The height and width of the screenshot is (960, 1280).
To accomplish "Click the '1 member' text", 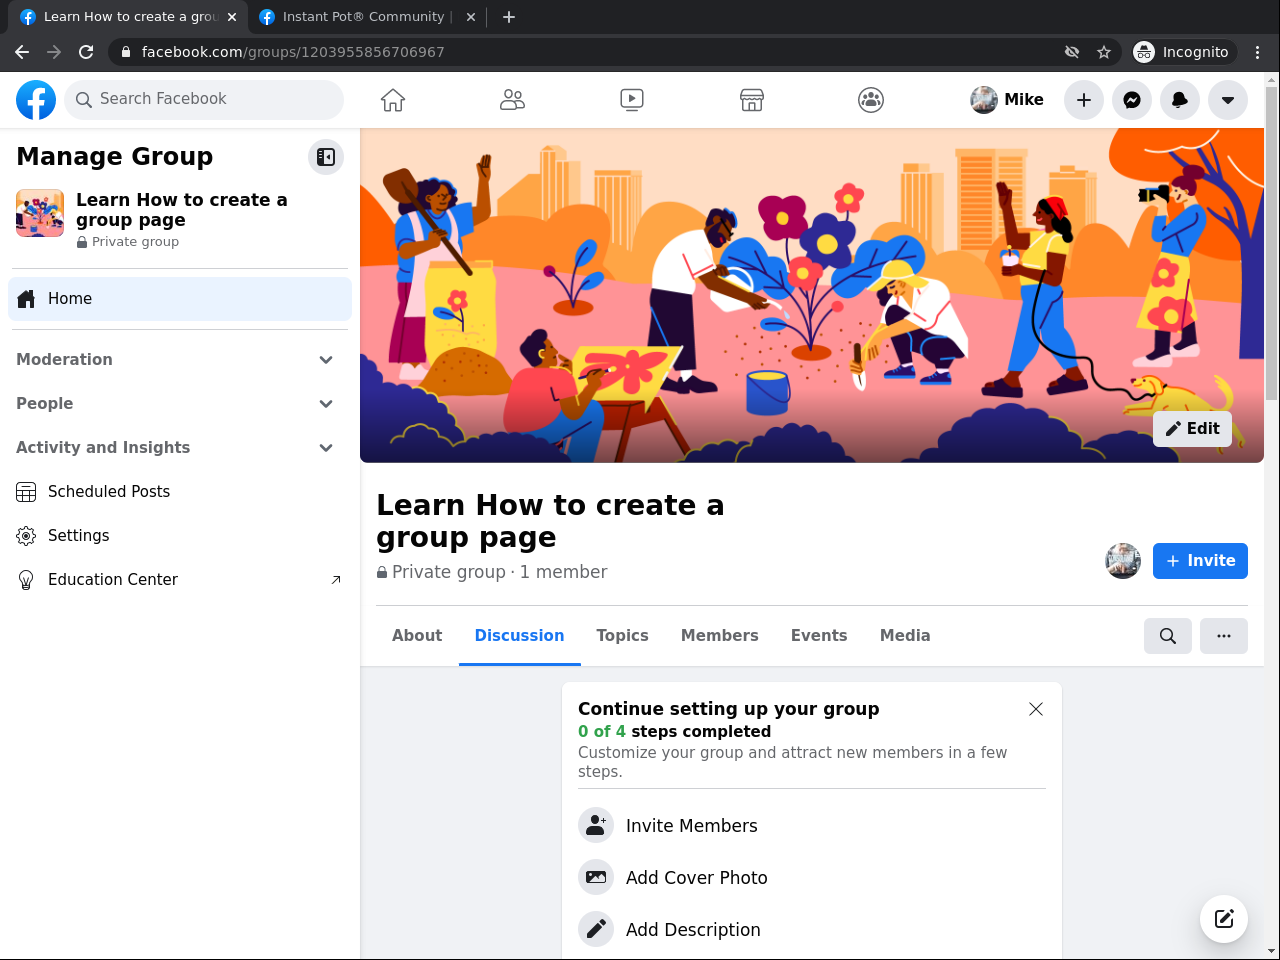I will pos(564,572).
